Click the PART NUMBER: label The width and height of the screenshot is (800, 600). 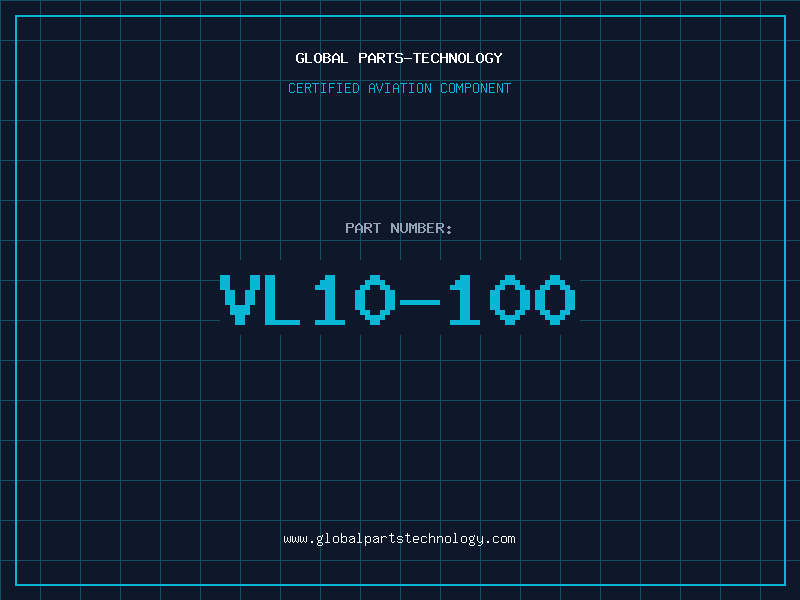tap(398, 228)
